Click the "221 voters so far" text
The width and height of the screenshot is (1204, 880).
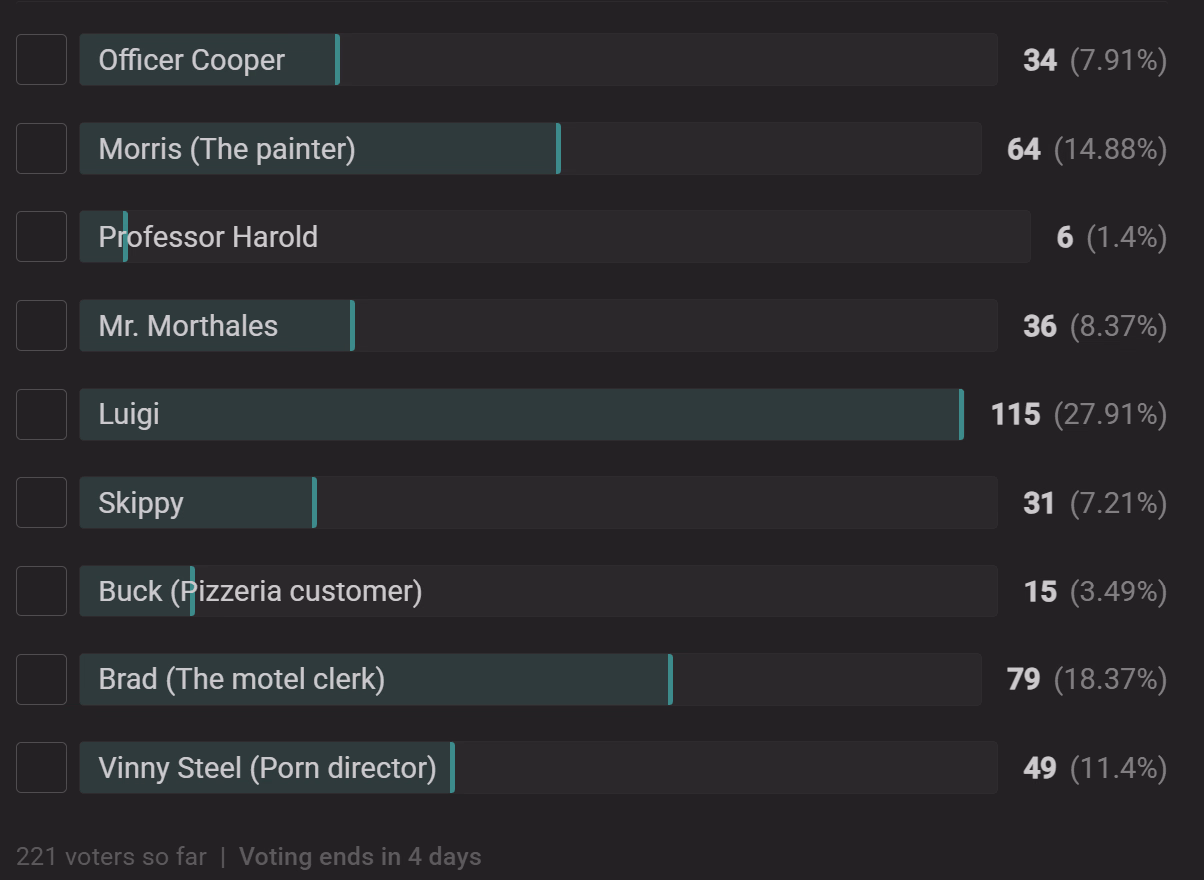pyautogui.click(x=111, y=857)
